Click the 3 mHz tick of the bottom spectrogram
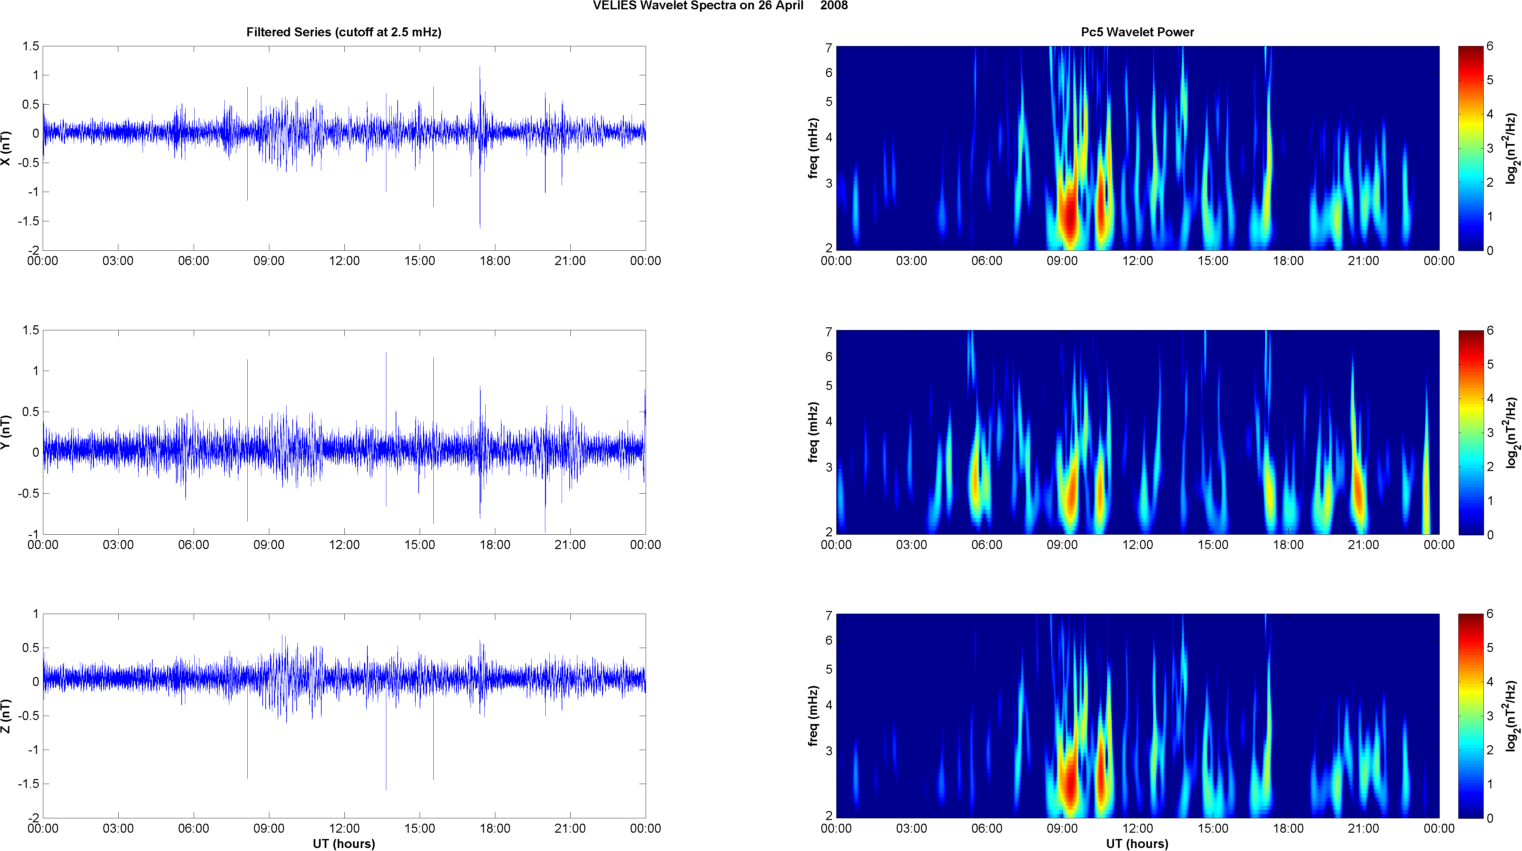Viewport: 1522px width, 851px height. [x=829, y=751]
